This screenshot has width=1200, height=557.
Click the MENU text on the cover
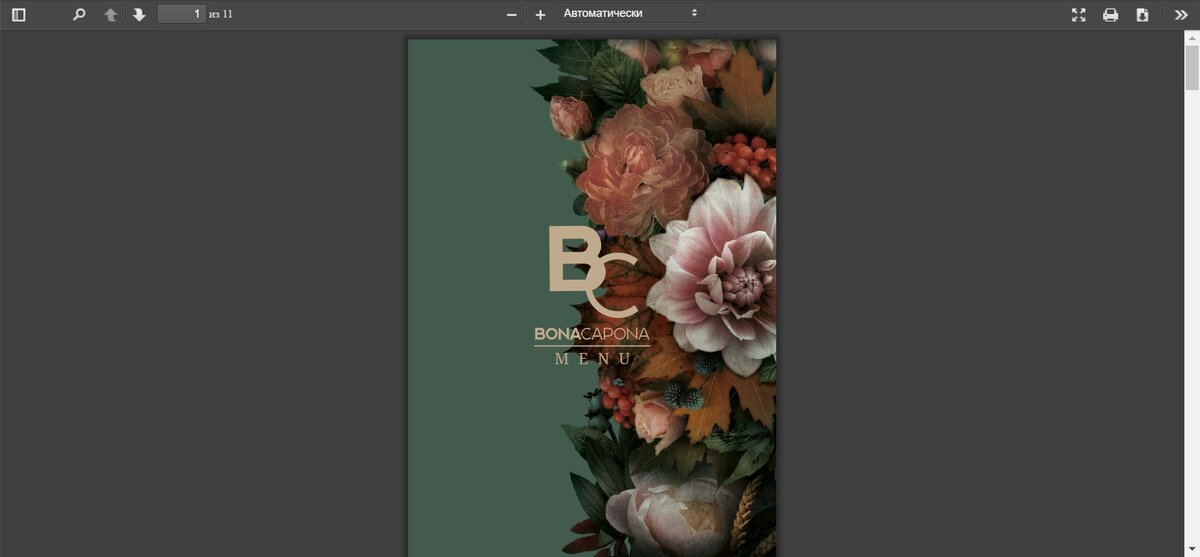593,359
